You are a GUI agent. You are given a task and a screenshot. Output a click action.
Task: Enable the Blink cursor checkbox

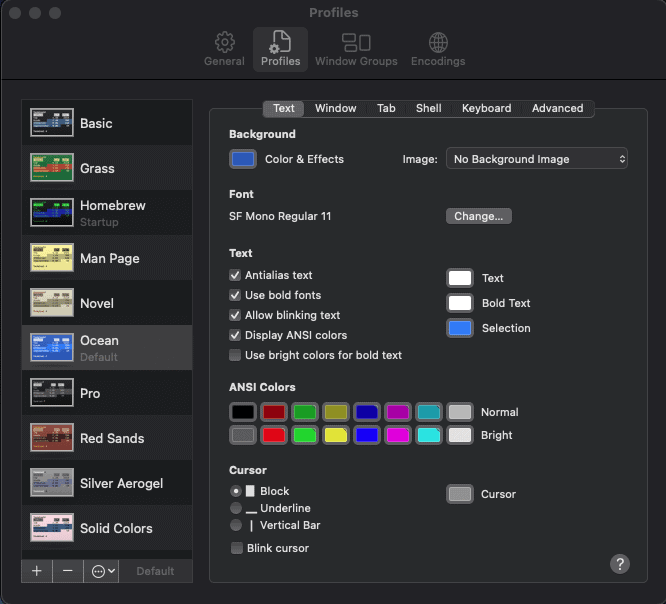[x=237, y=548]
